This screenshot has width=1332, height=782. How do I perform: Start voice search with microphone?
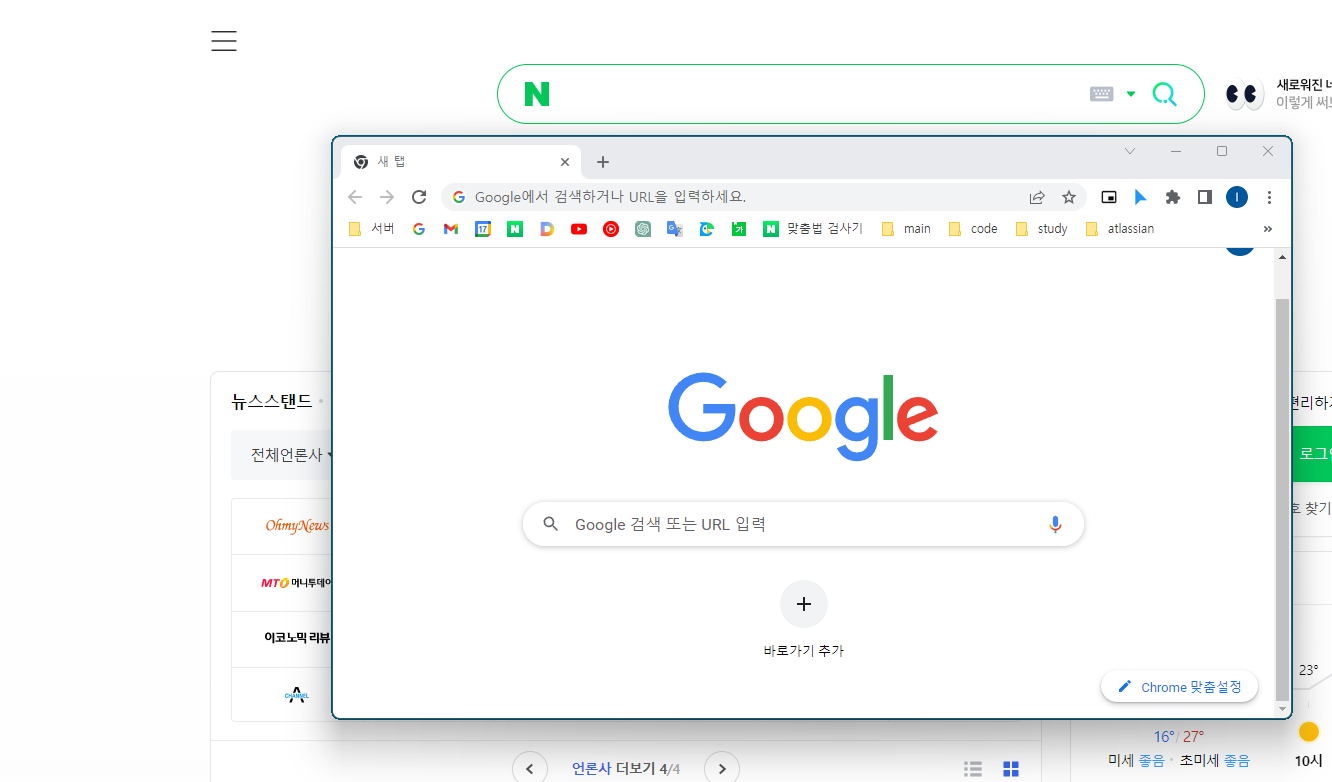[x=1055, y=524]
